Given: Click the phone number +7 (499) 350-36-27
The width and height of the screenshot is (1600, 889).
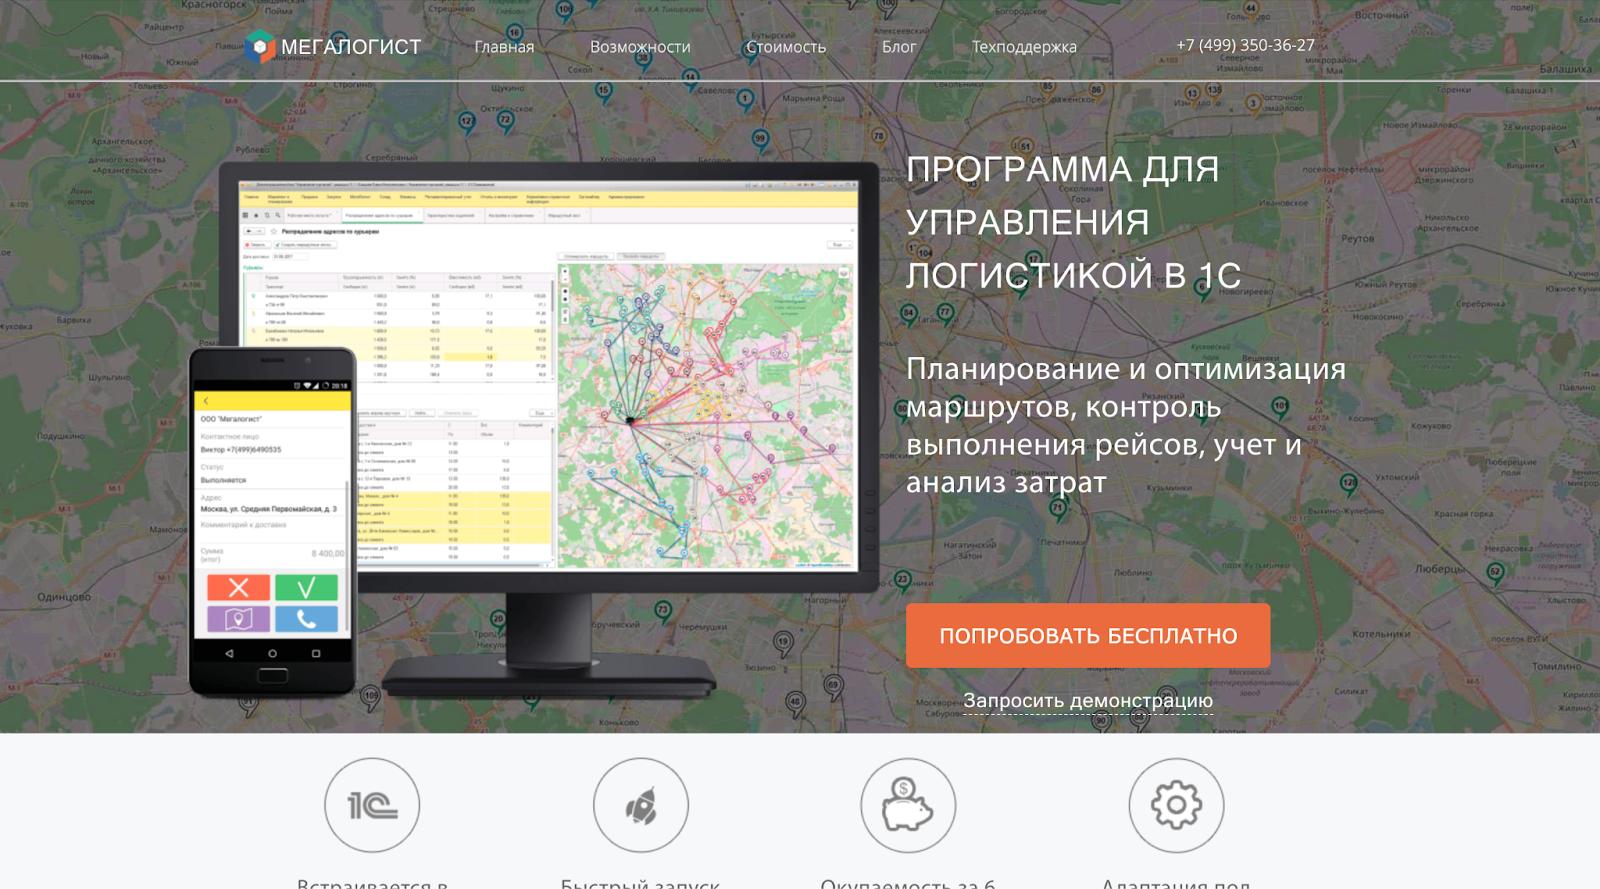Looking at the screenshot, I should pos(1245,45).
